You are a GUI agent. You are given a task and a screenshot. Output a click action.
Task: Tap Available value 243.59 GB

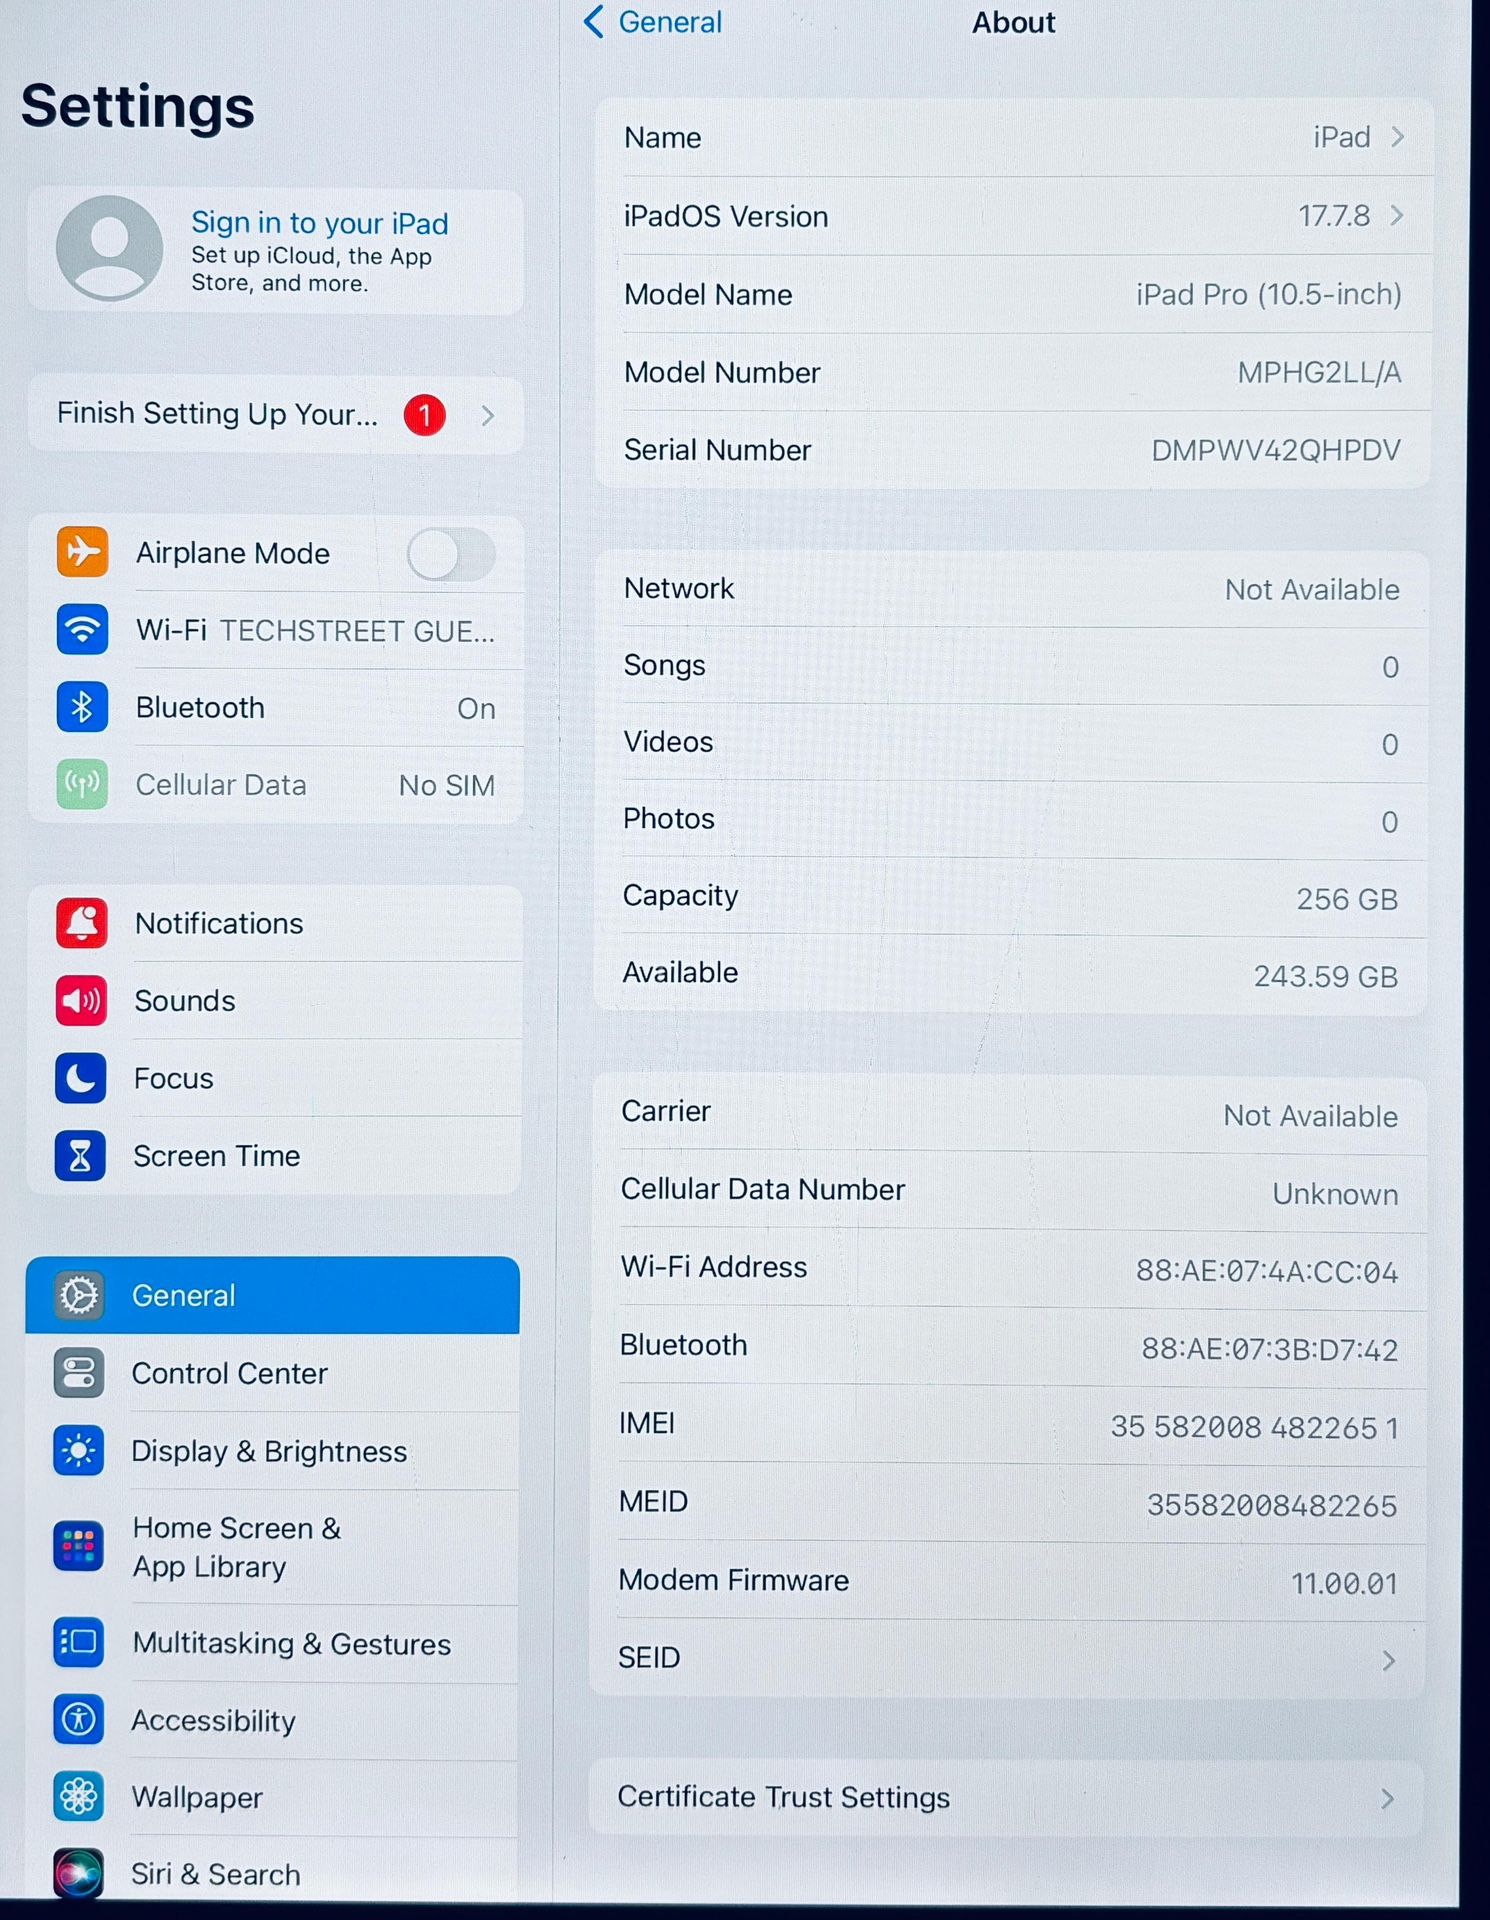coord(1326,976)
